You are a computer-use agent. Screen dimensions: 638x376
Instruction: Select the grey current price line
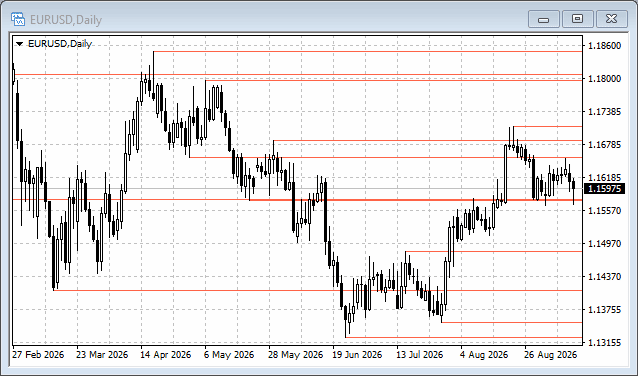click(x=297, y=188)
